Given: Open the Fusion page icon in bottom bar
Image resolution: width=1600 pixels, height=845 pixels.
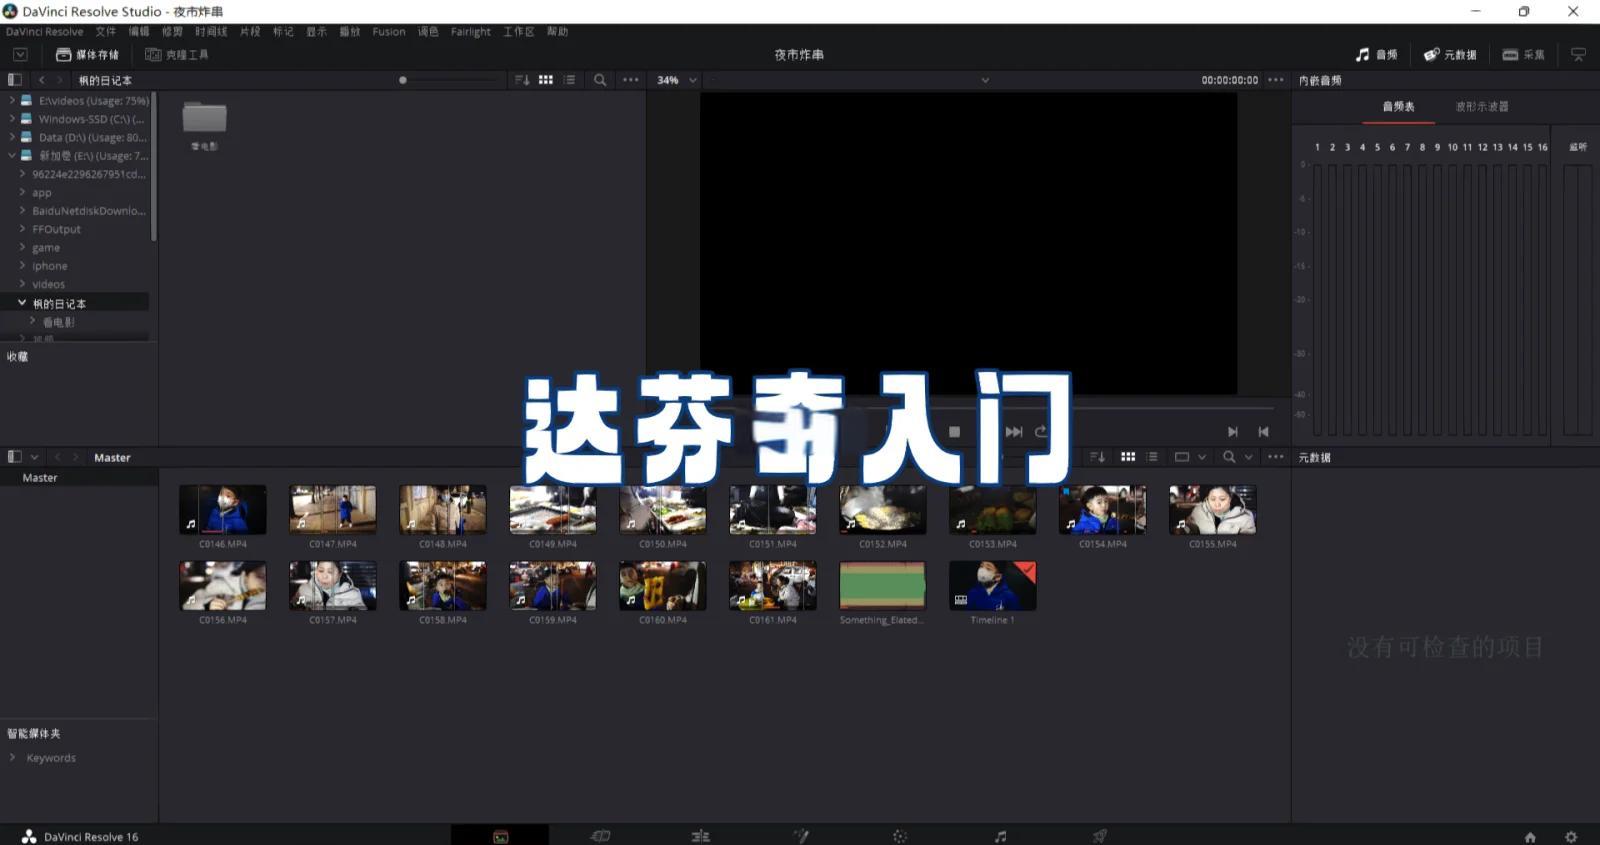Looking at the screenshot, I should [800, 836].
